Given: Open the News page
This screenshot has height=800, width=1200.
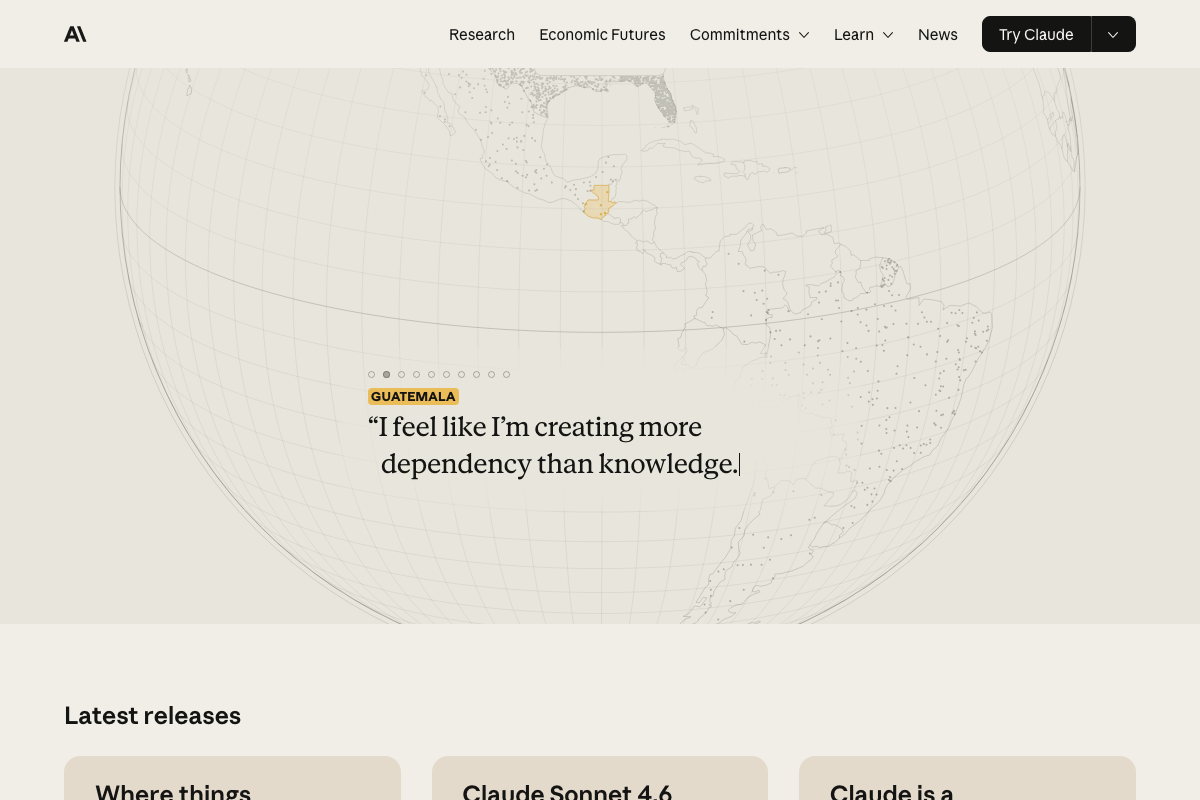Looking at the screenshot, I should click(938, 34).
